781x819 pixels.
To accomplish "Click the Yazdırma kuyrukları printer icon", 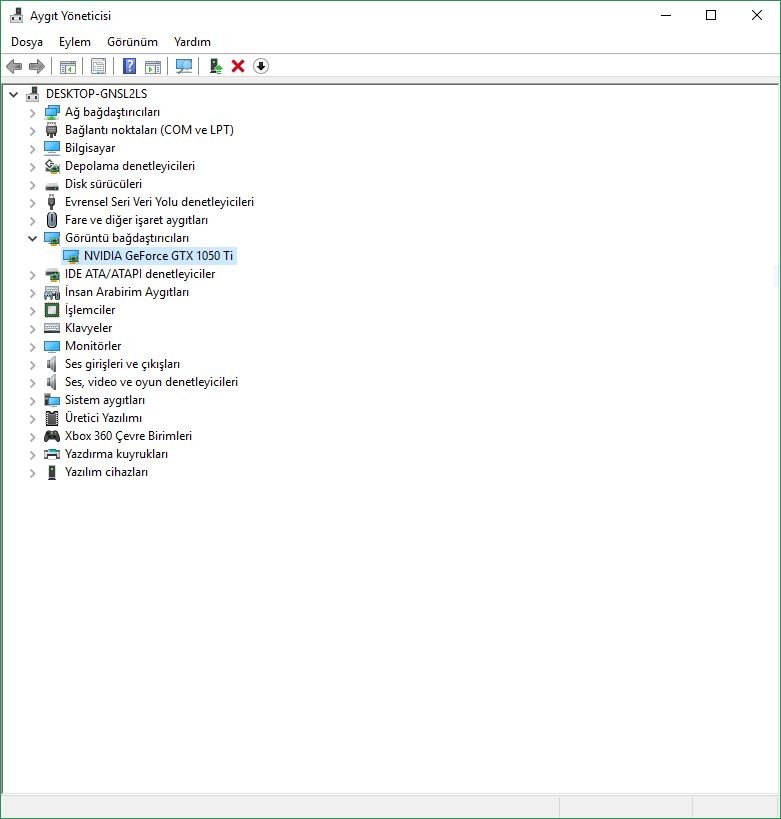I will click(x=52, y=454).
